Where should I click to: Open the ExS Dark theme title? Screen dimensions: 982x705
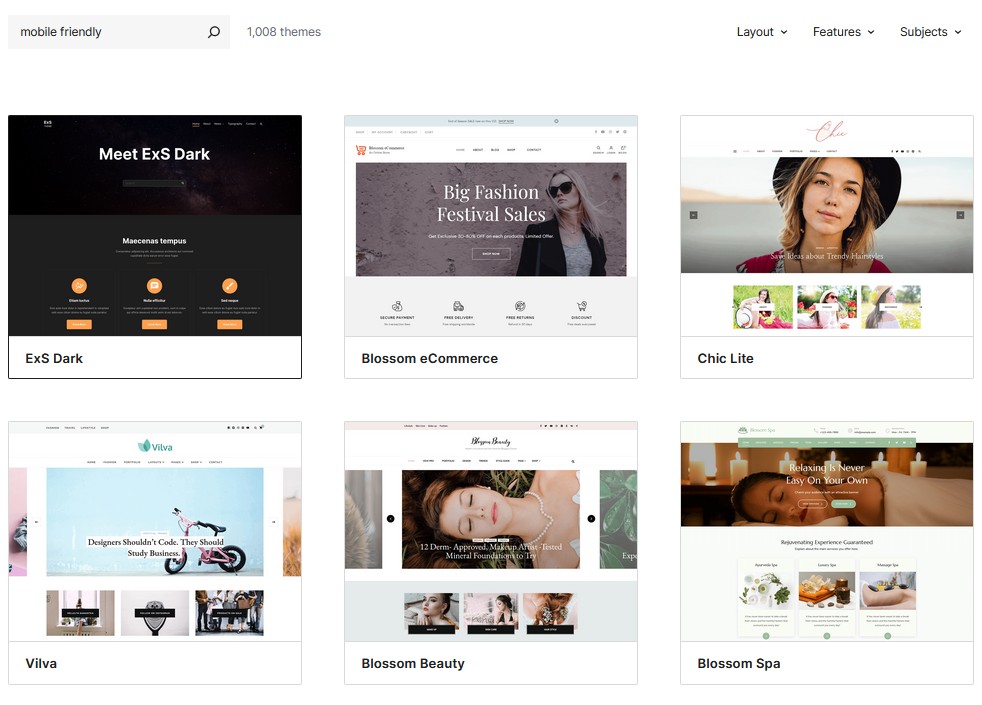(54, 358)
